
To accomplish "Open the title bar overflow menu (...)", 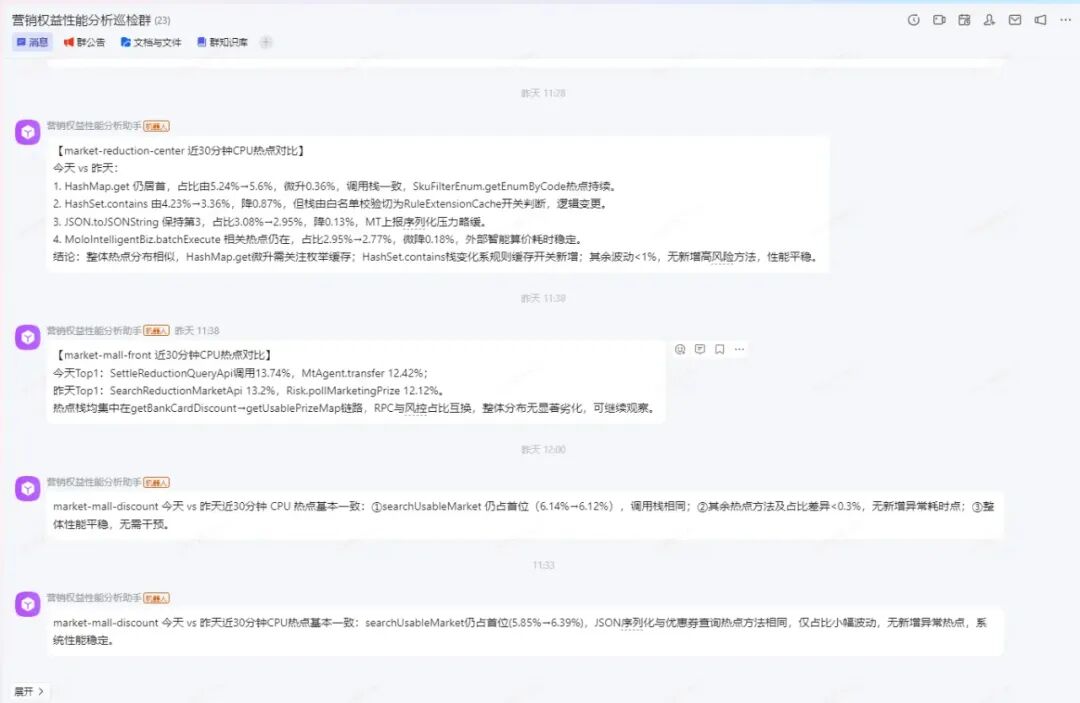I will click(1065, 19).
